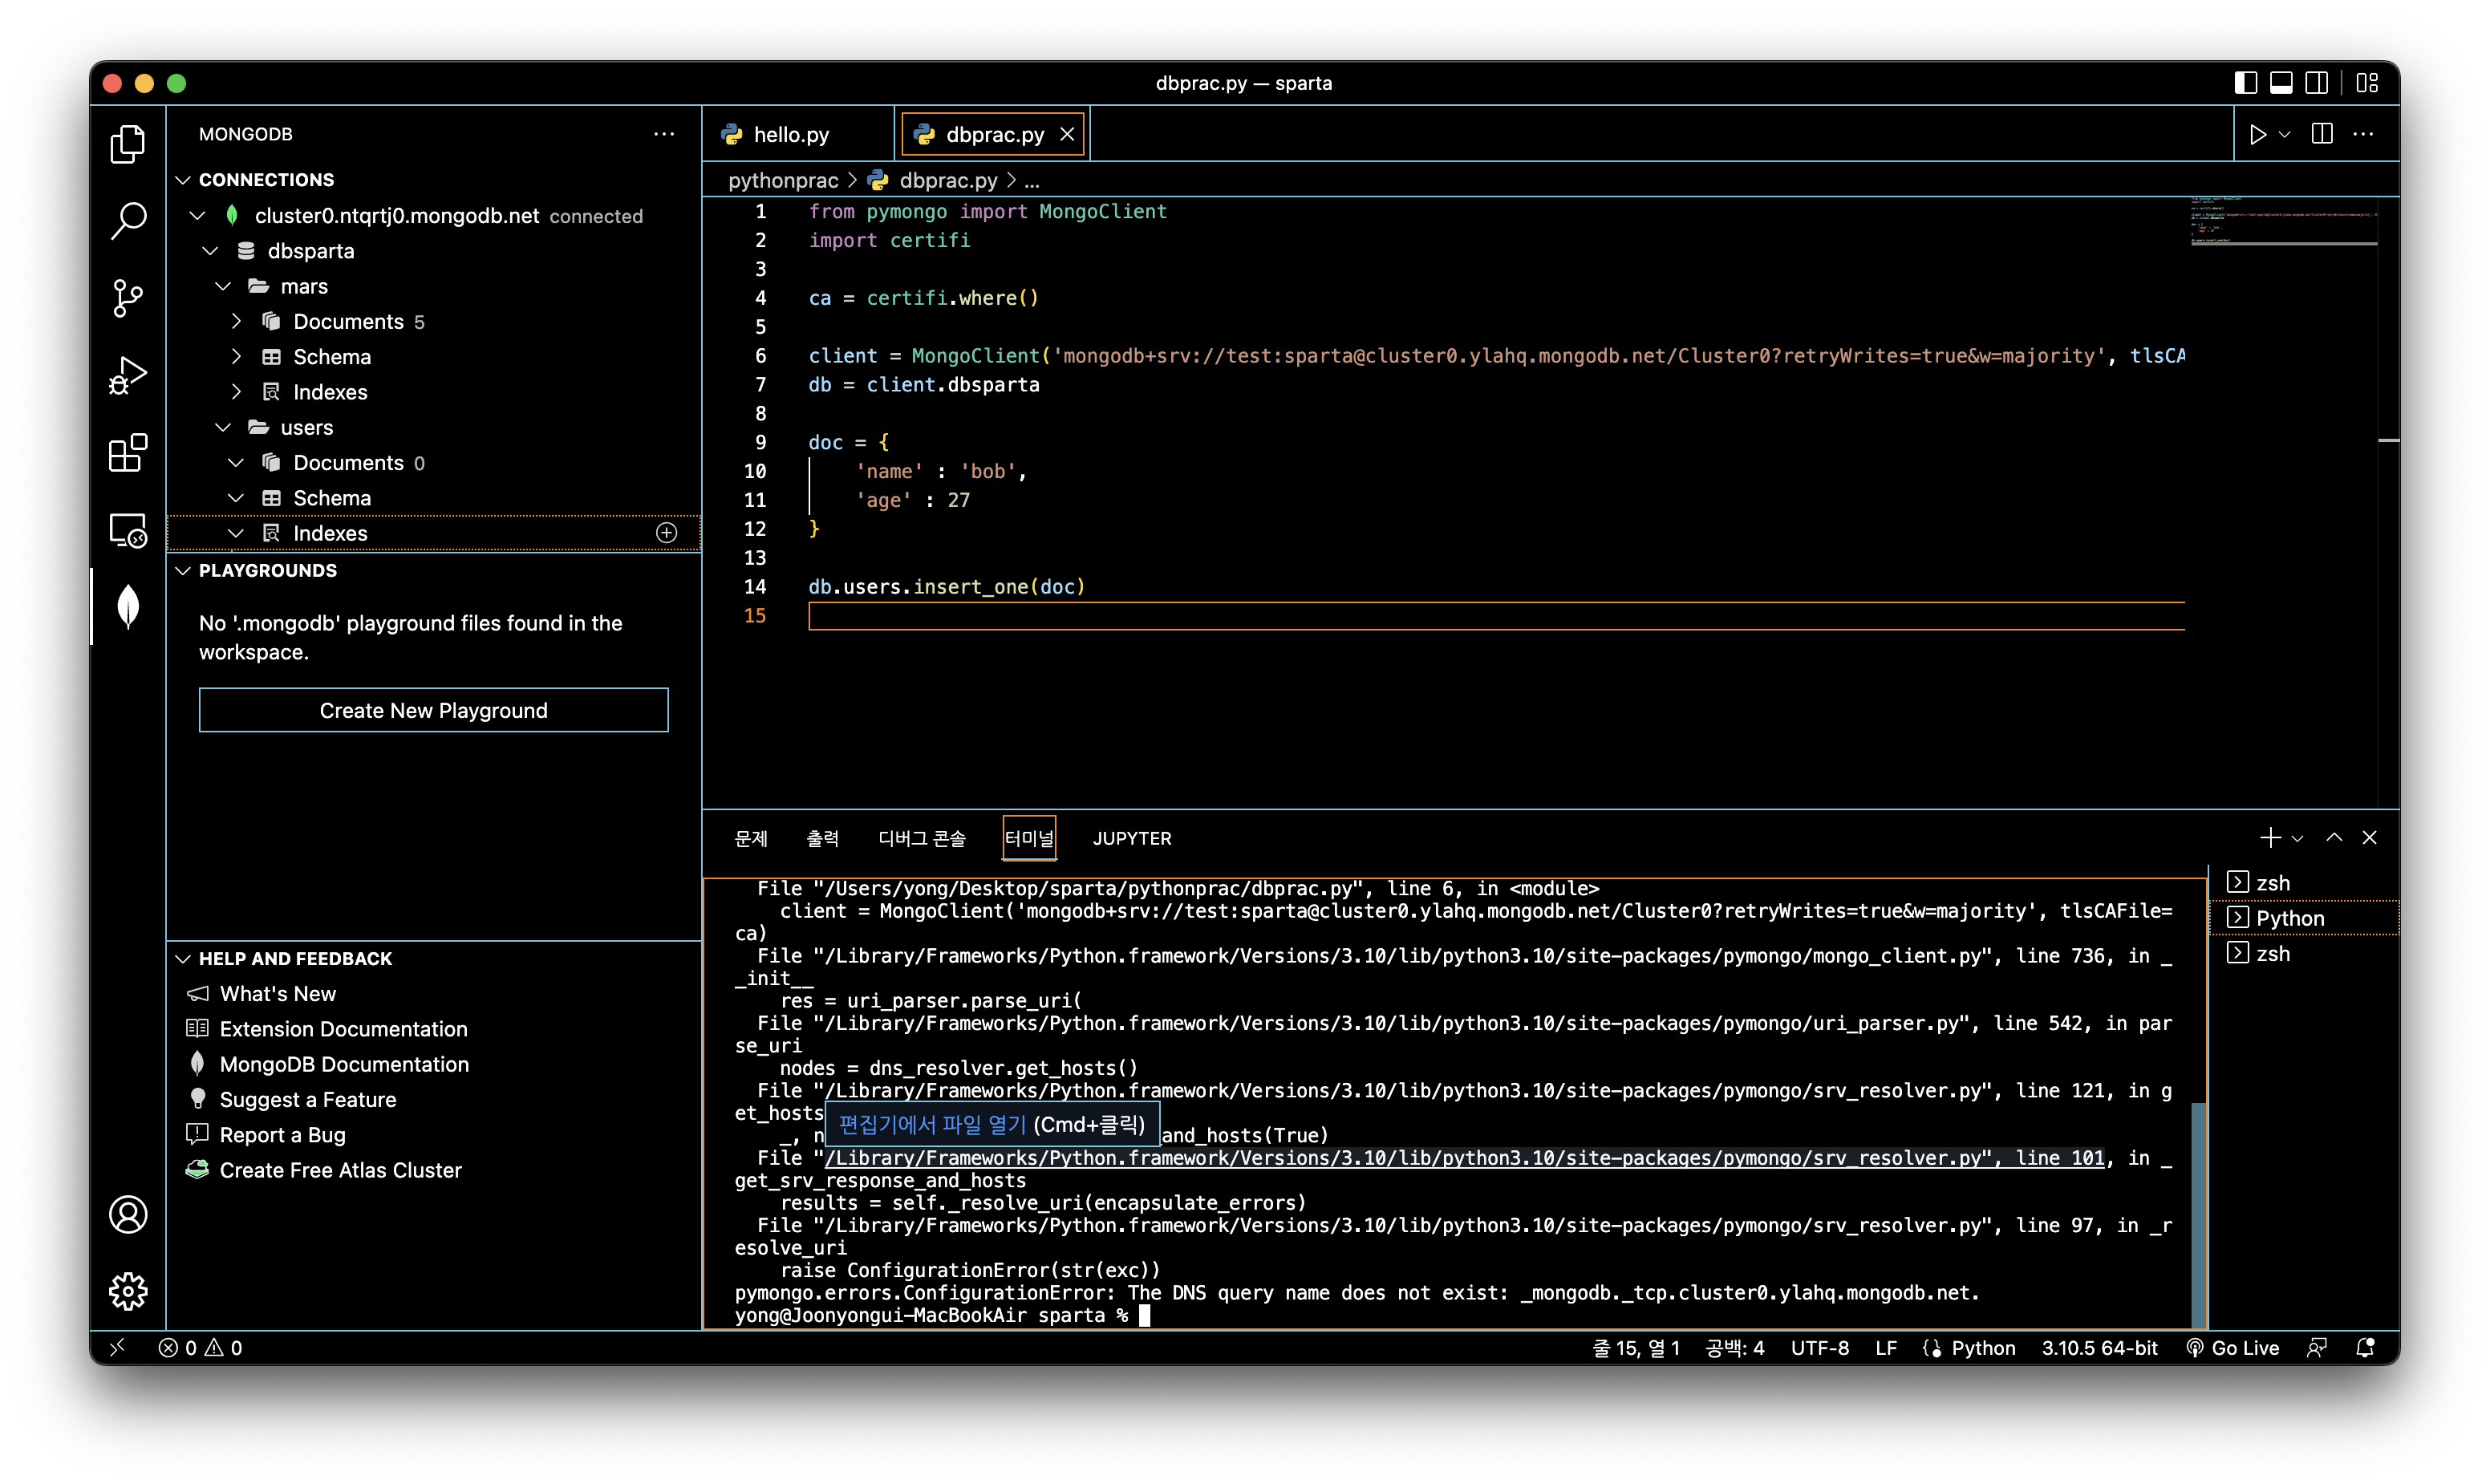
Task: Open What's New link
Action: pos(278,994)
